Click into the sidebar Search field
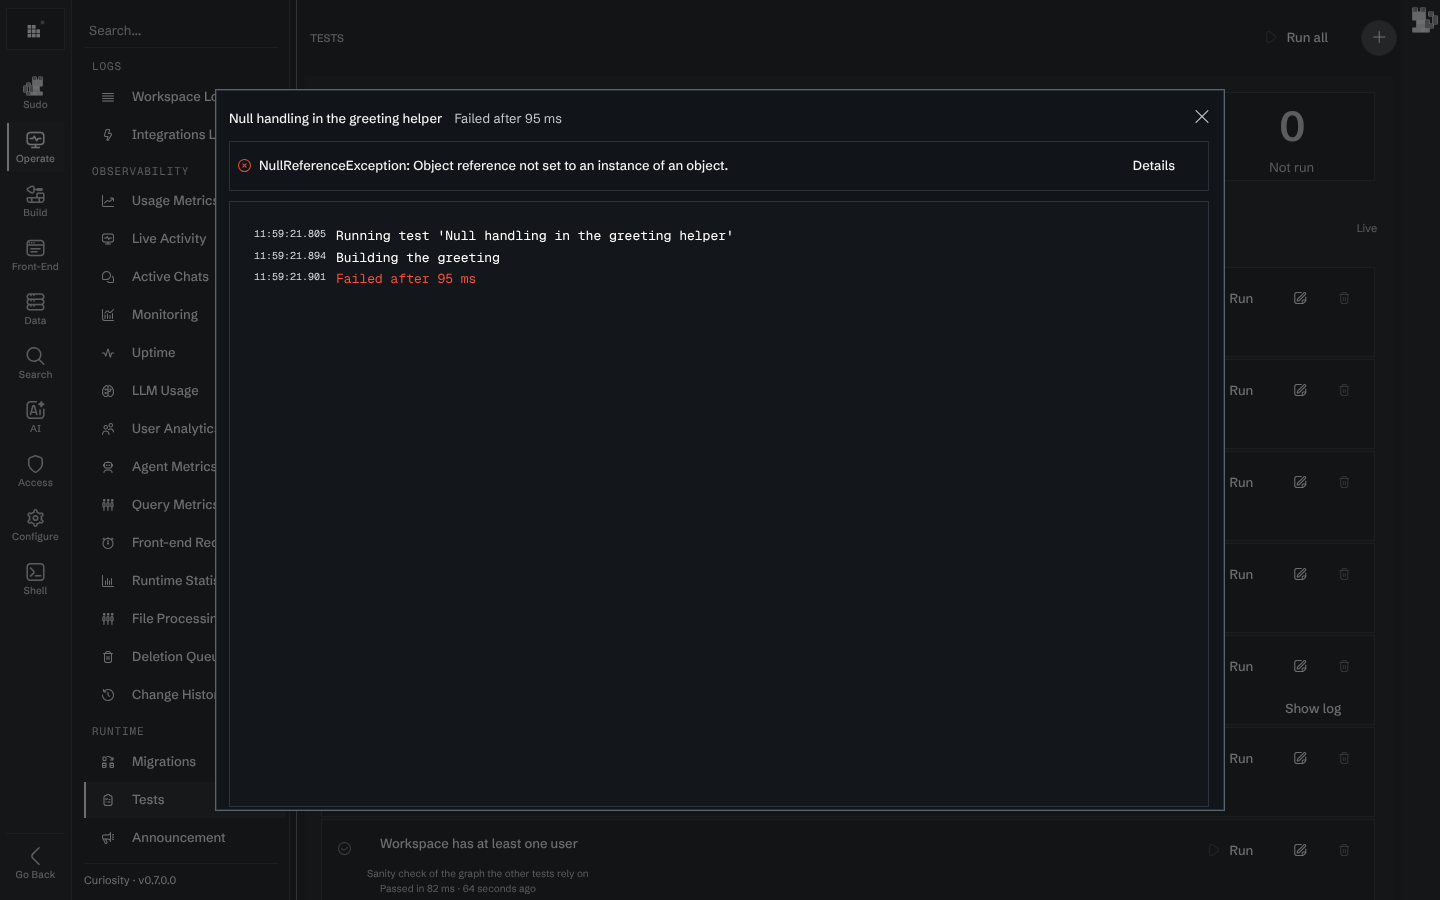Viewport: 1440px width, 900px height. pyautogui.click(x=180, y=31)
